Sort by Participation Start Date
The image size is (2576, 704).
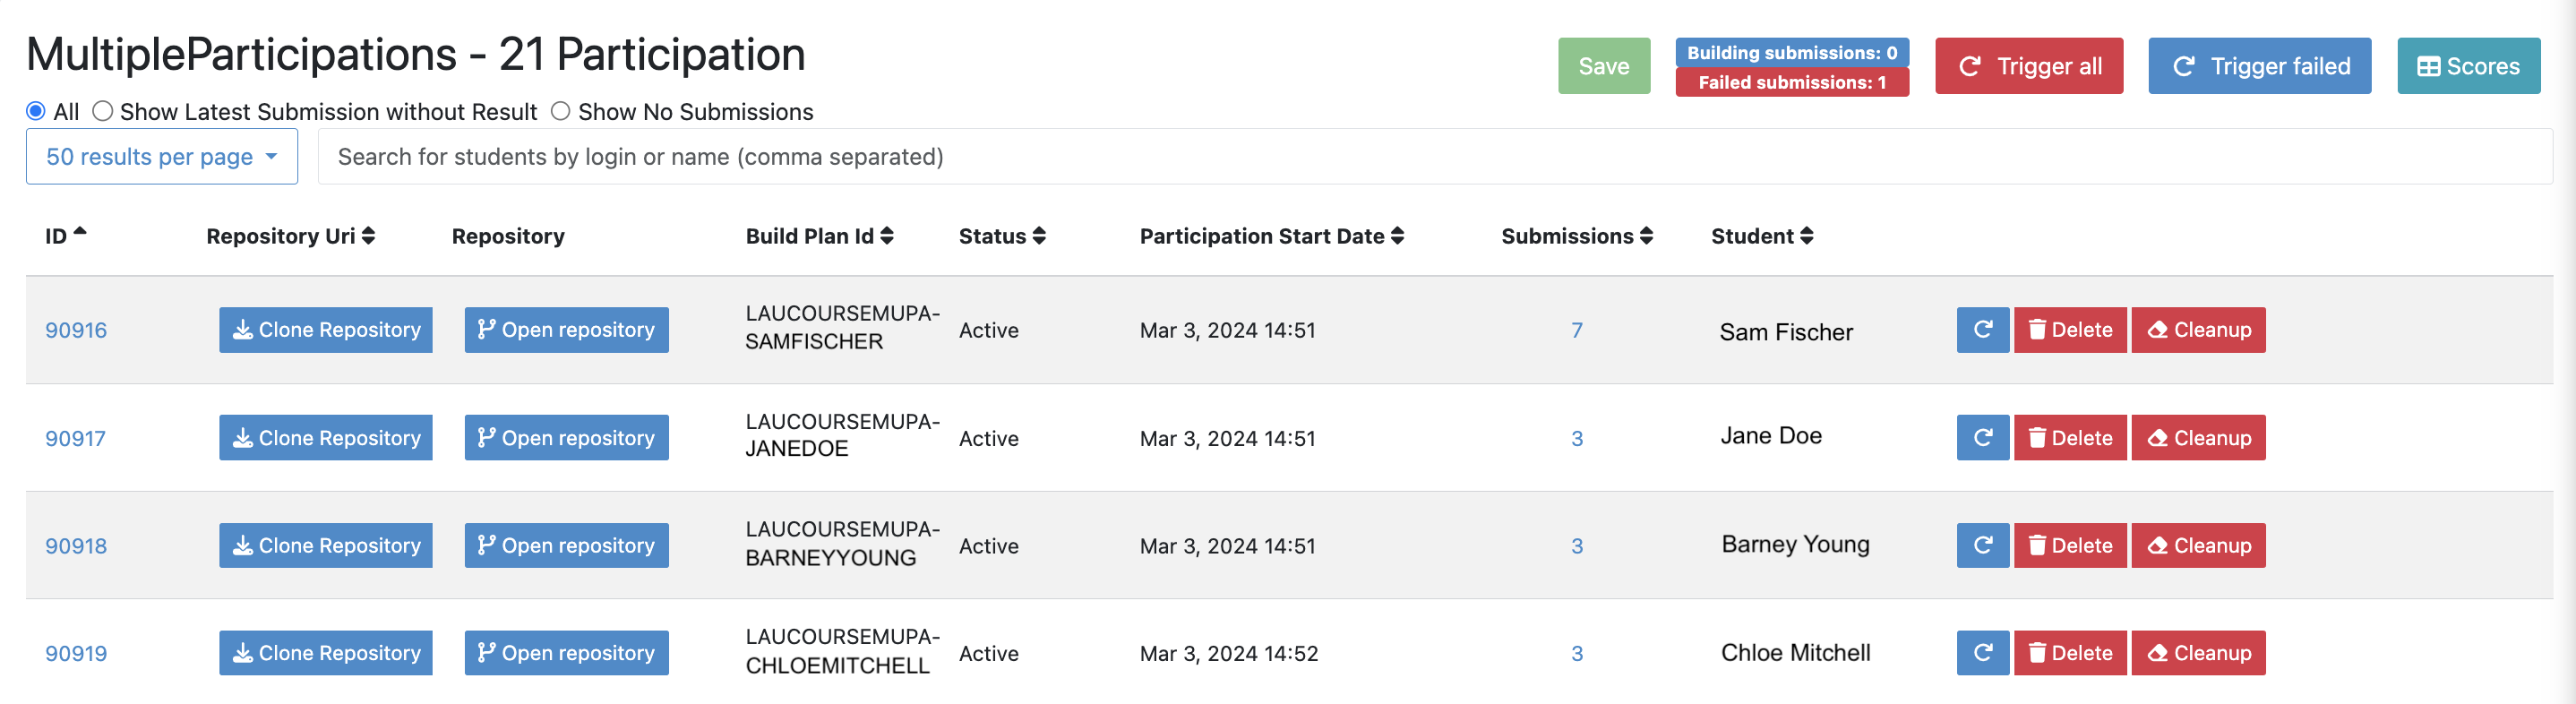pyautogui.click(x=1271, y=235)
